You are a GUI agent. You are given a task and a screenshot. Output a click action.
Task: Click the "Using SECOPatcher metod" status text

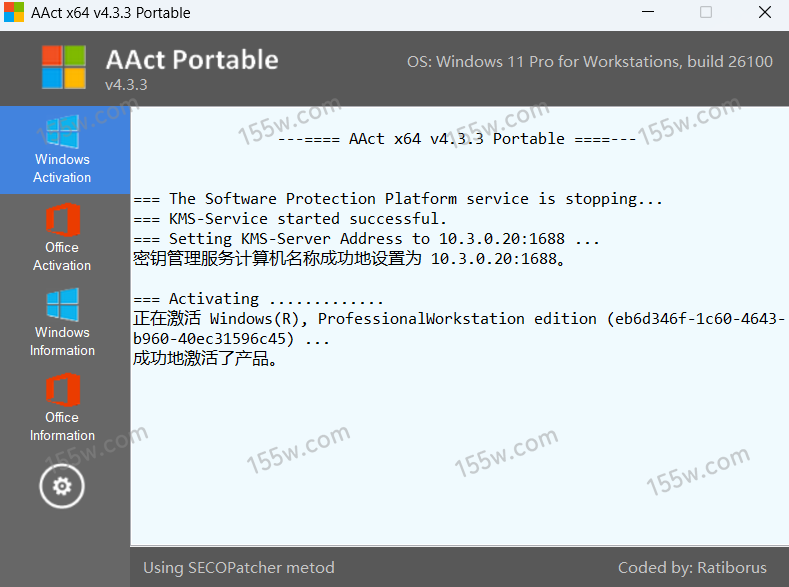[x=239, y=568]
